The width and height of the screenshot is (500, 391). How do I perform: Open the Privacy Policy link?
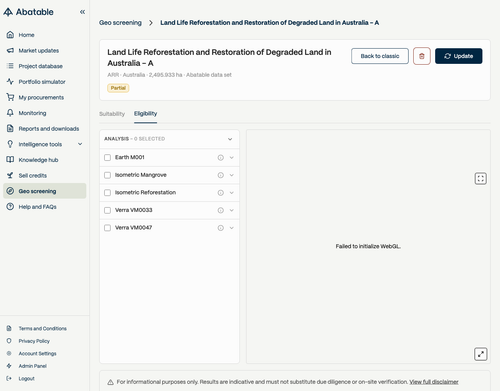click(34, 341)
